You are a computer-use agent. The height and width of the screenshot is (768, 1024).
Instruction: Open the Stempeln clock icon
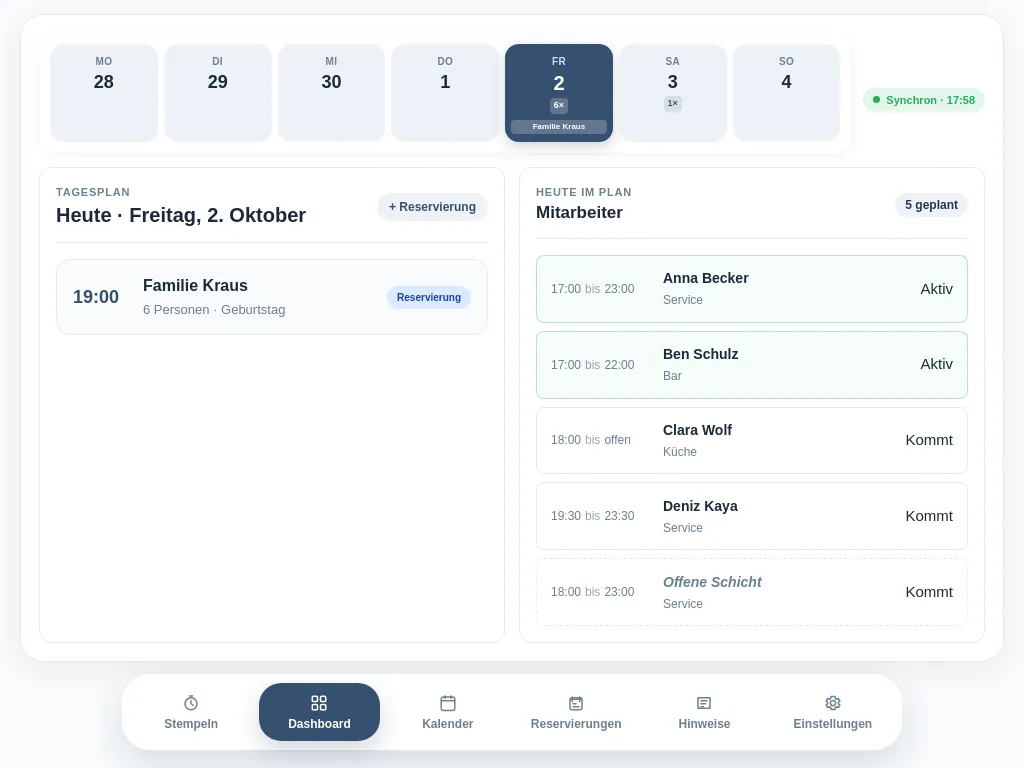(x=191, y=703)
